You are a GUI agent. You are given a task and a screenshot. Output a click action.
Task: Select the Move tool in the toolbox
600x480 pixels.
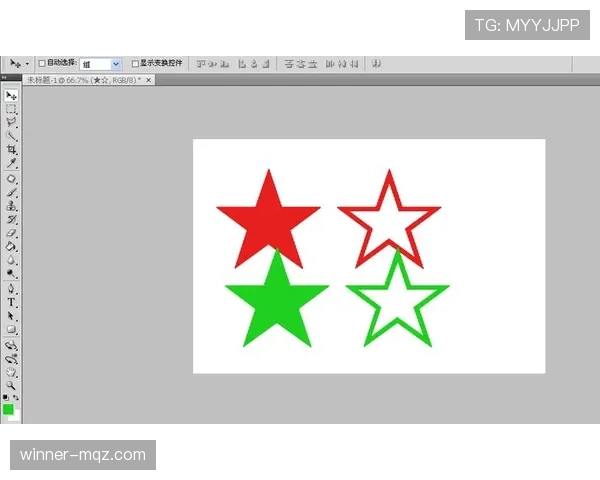click(x=11, y=96)
